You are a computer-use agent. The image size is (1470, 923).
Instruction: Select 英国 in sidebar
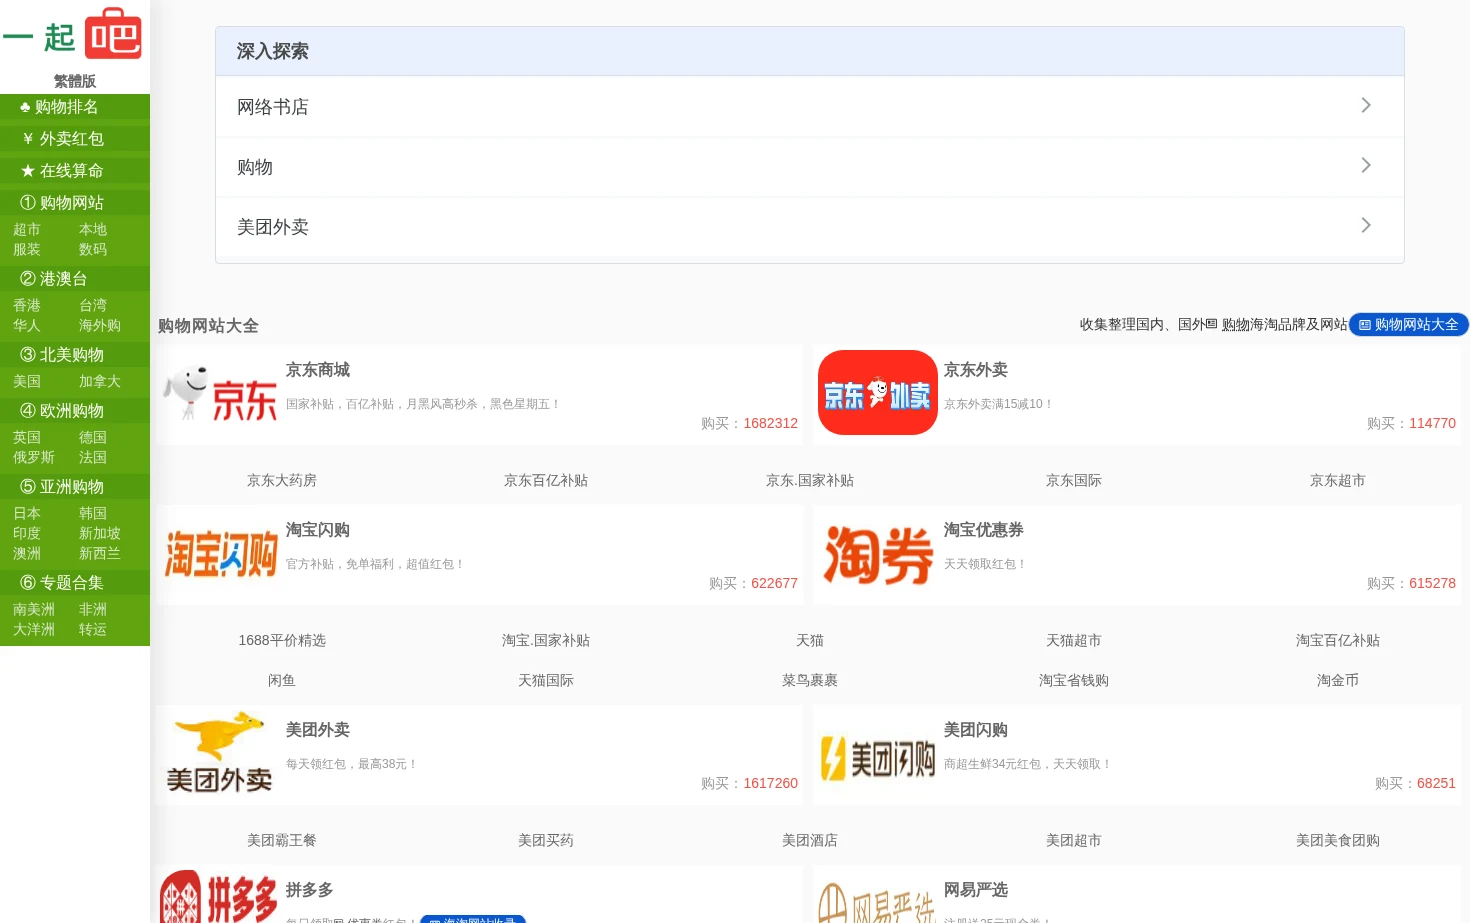coord(27,438)
